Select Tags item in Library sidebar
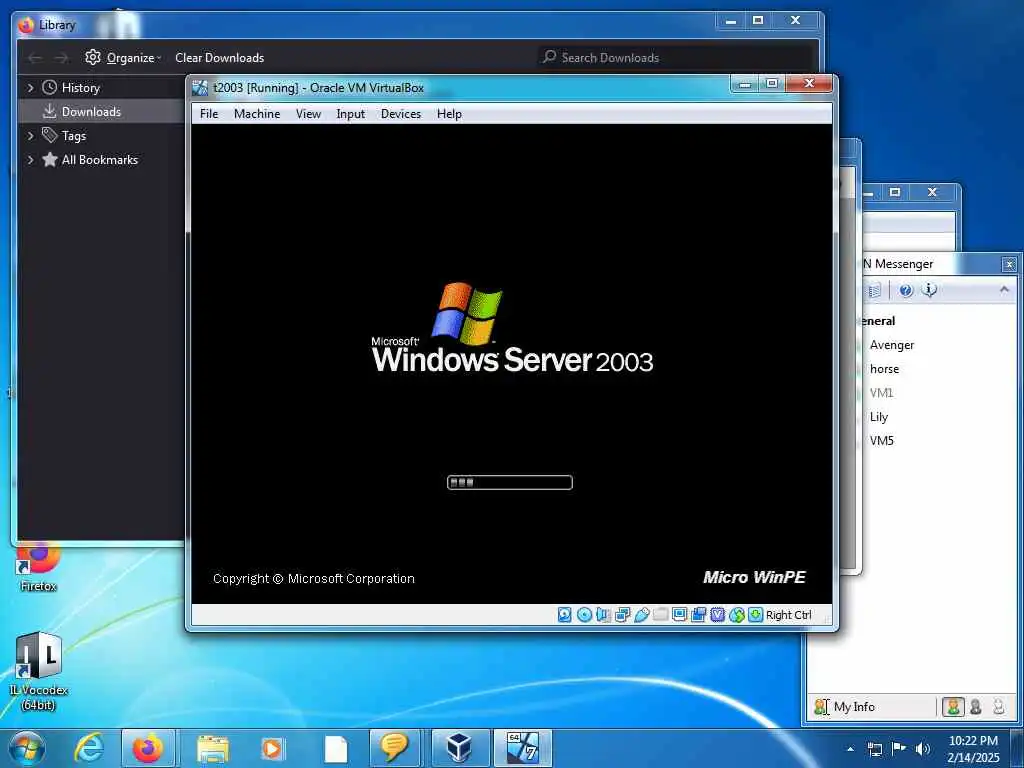This screenshot has height=768, width=1024. coord(64,136)
